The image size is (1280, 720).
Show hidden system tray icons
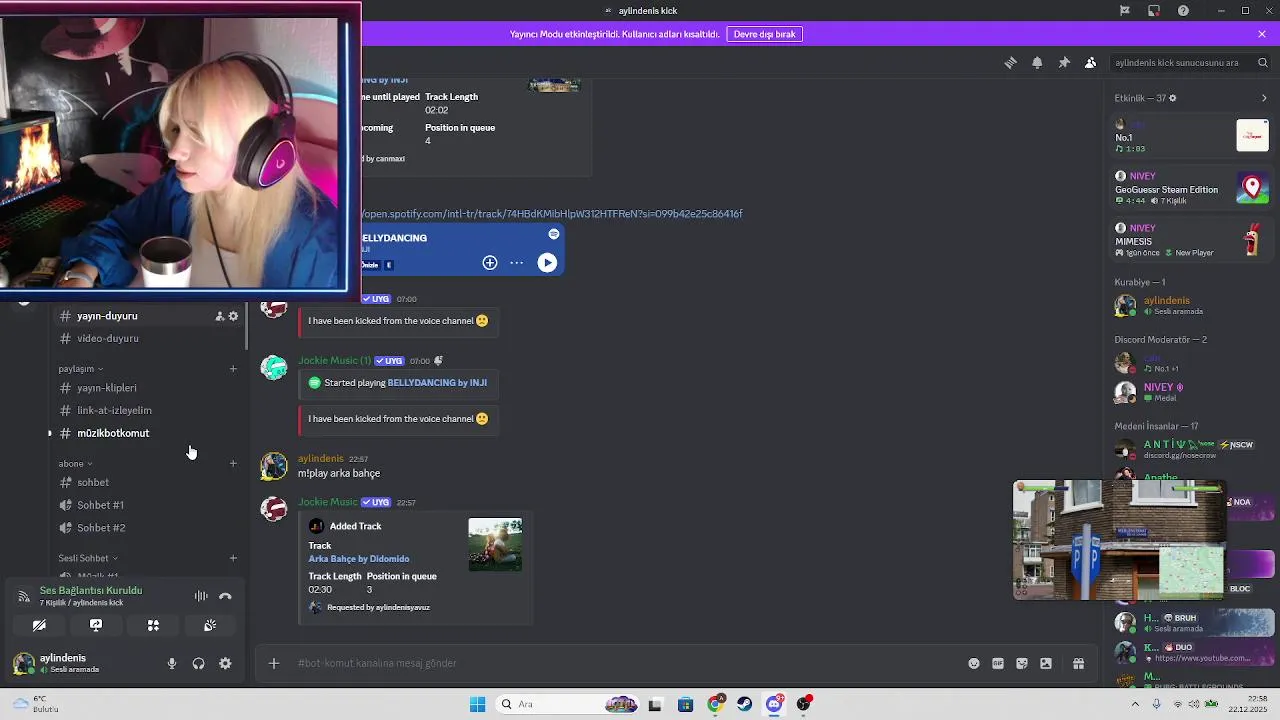[1136, 704]
